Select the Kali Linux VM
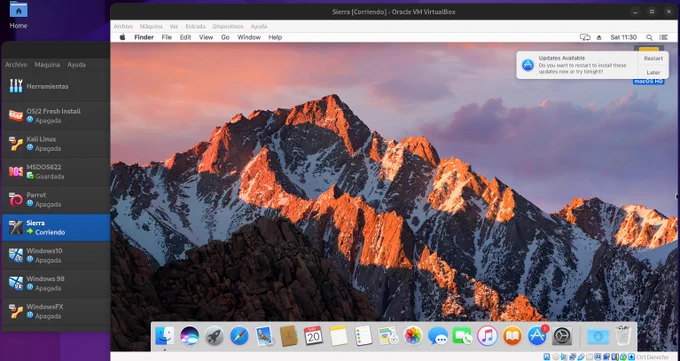Screen dimensions: 680x361 (56, 144)
